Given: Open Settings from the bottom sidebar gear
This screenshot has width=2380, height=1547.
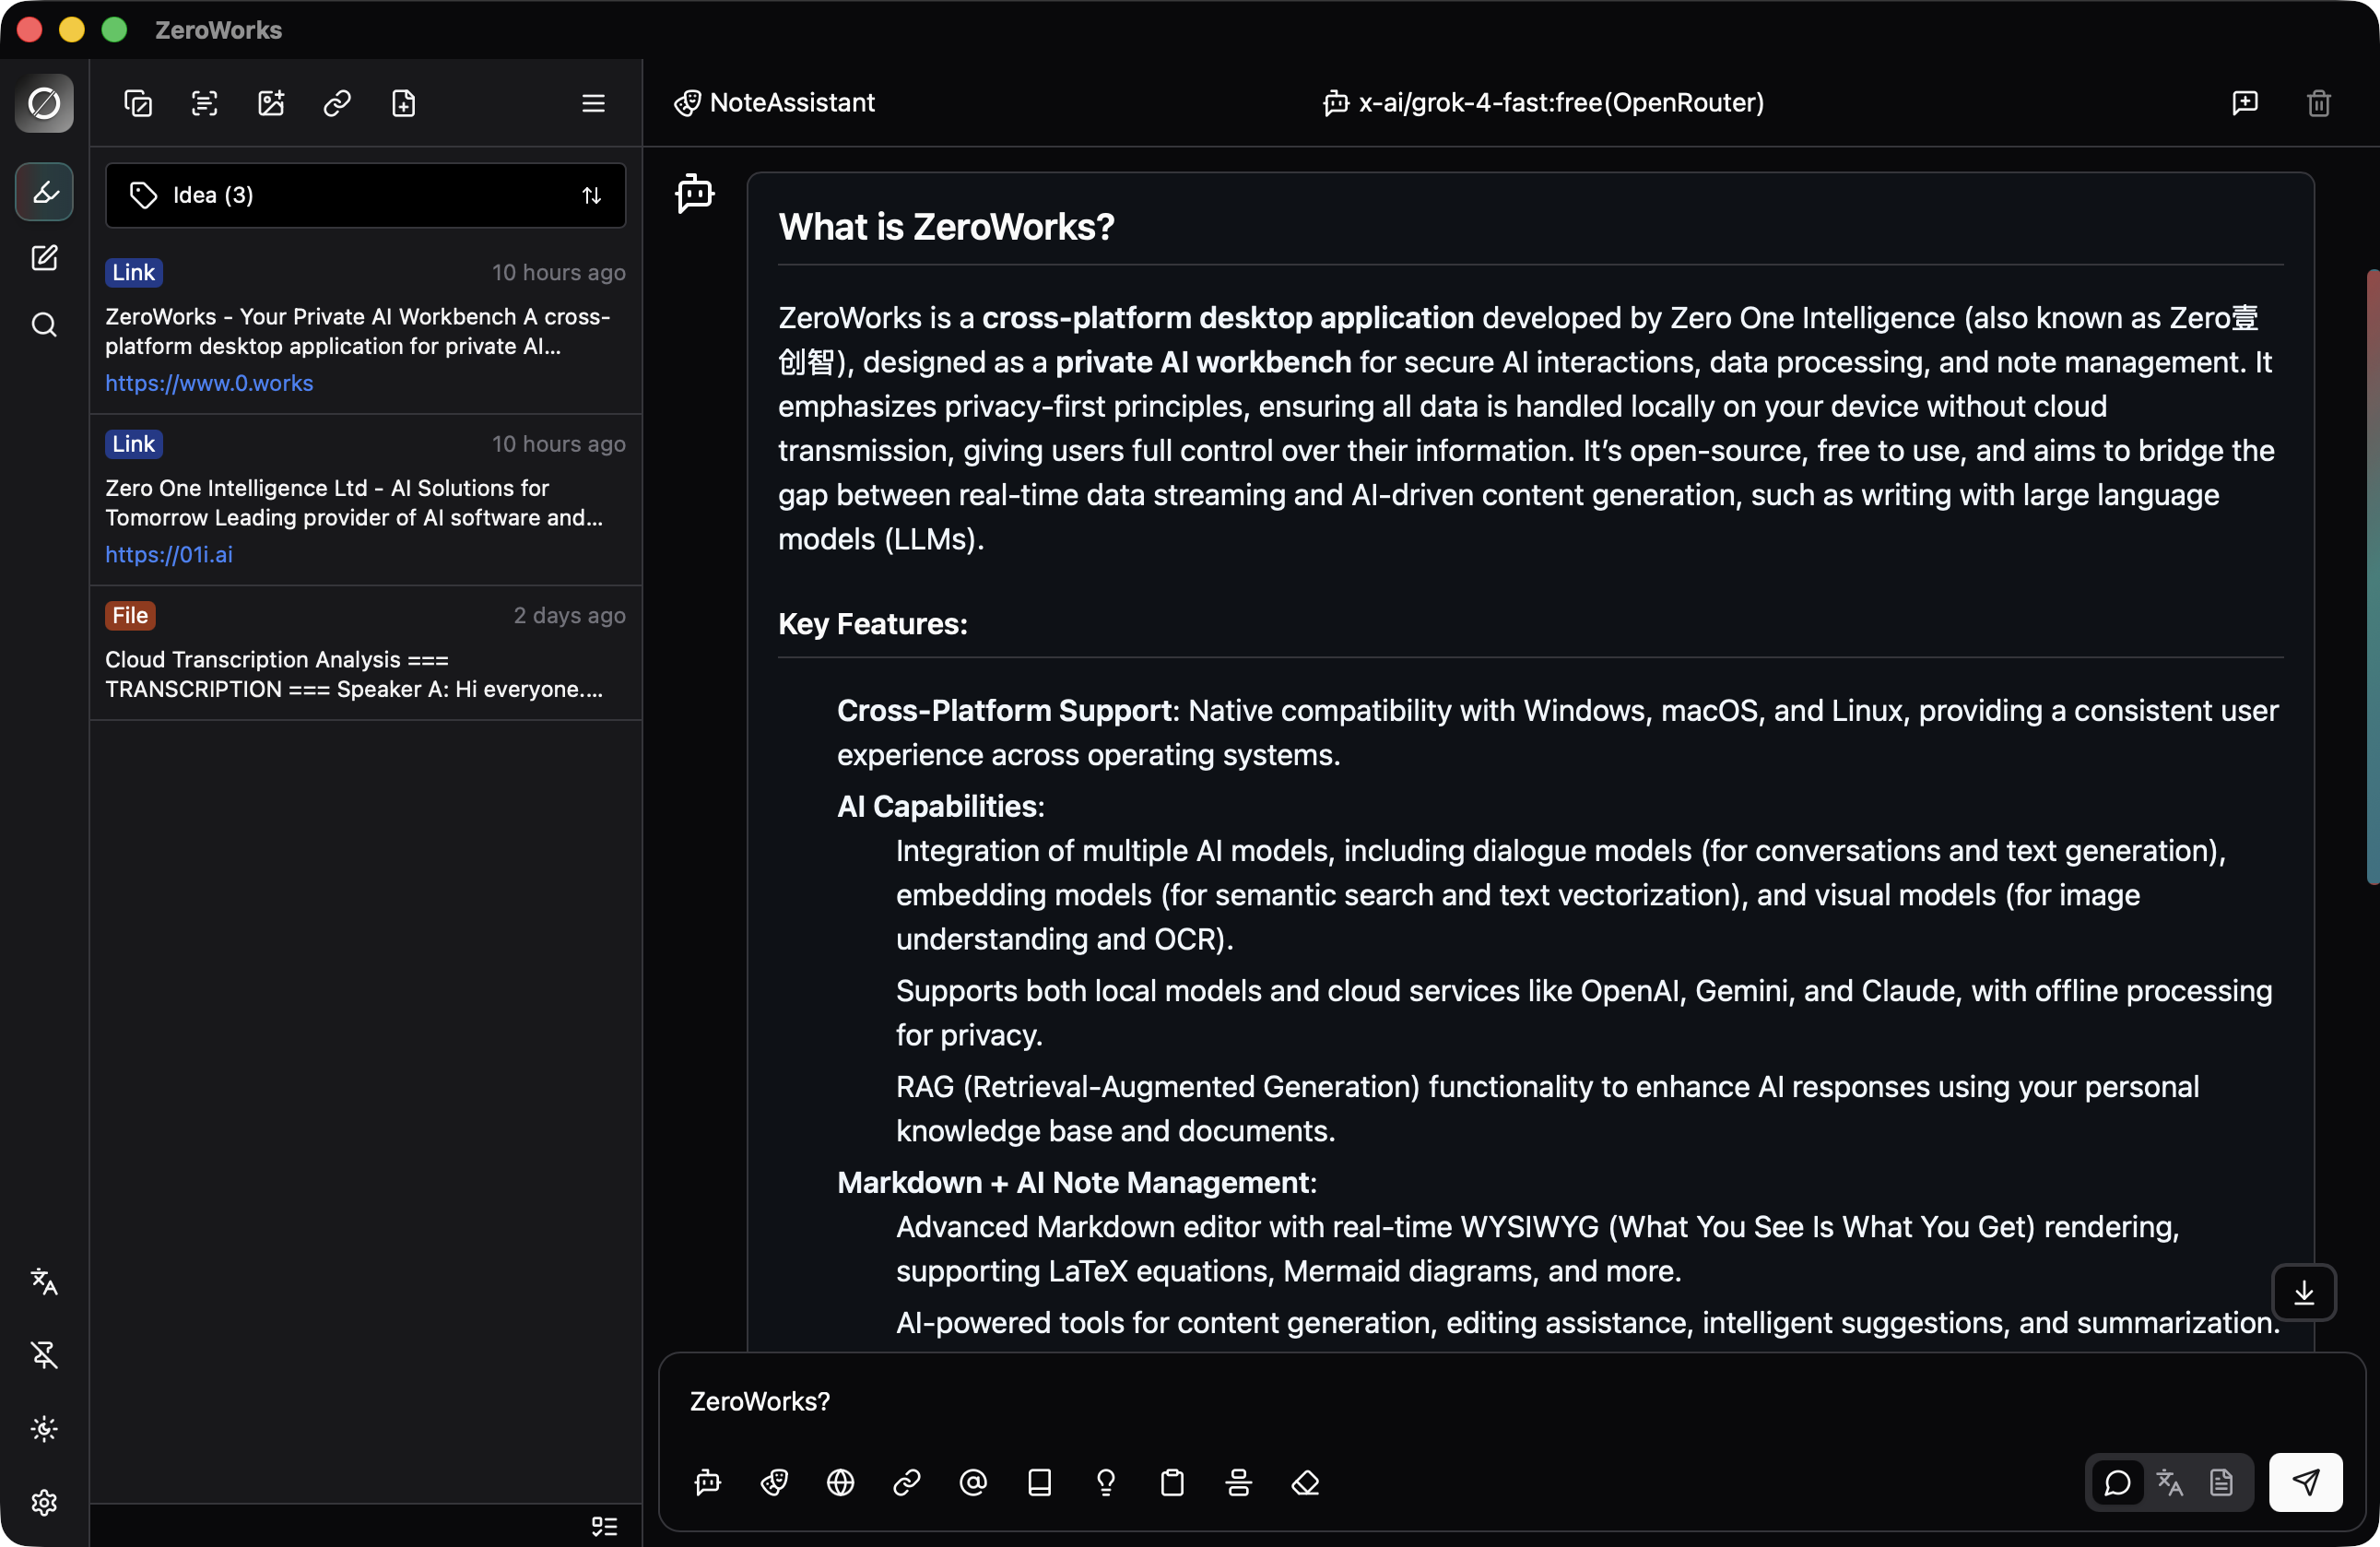Looking at the screenshot, I should (x=44, y=1503).
